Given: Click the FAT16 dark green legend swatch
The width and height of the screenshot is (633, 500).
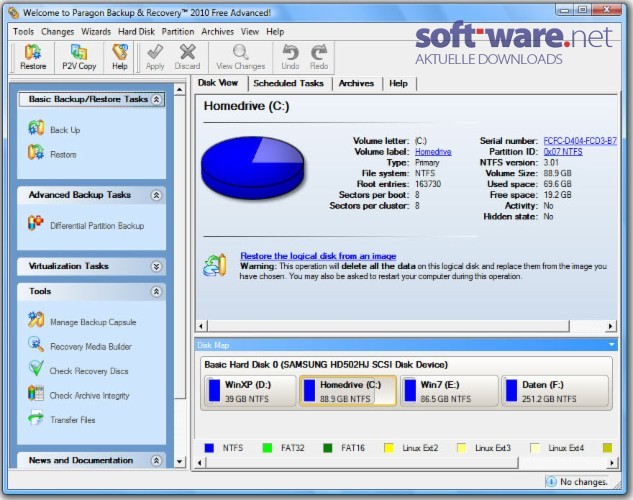Looking at the screenshot, I should (x=328, y=448).
